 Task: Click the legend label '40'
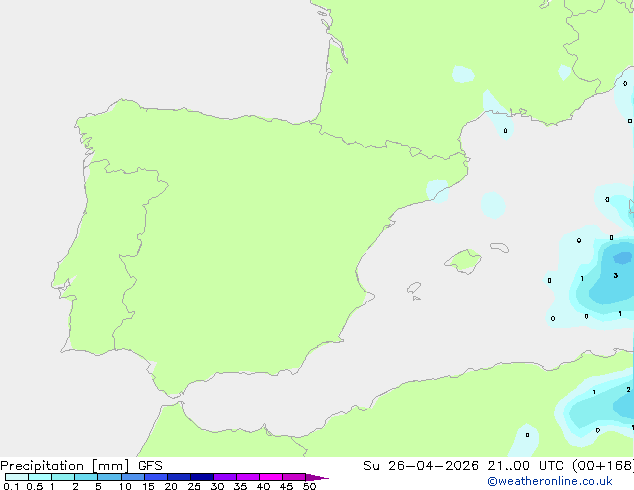coord(263,486)
